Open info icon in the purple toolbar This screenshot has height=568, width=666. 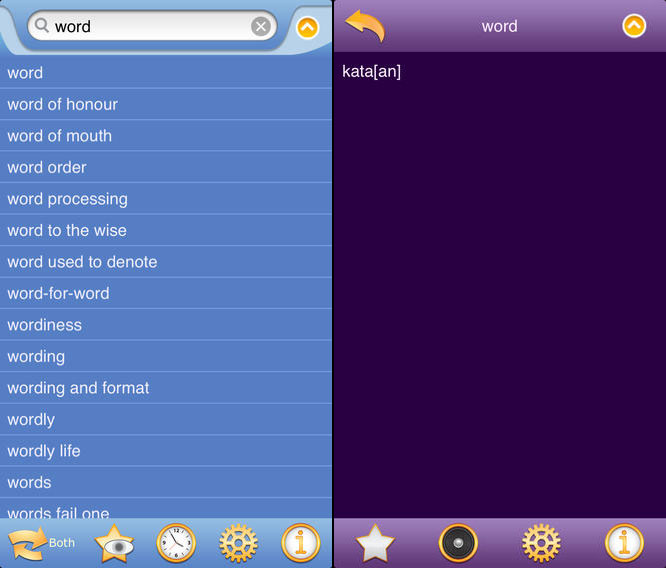pos(624,543)
